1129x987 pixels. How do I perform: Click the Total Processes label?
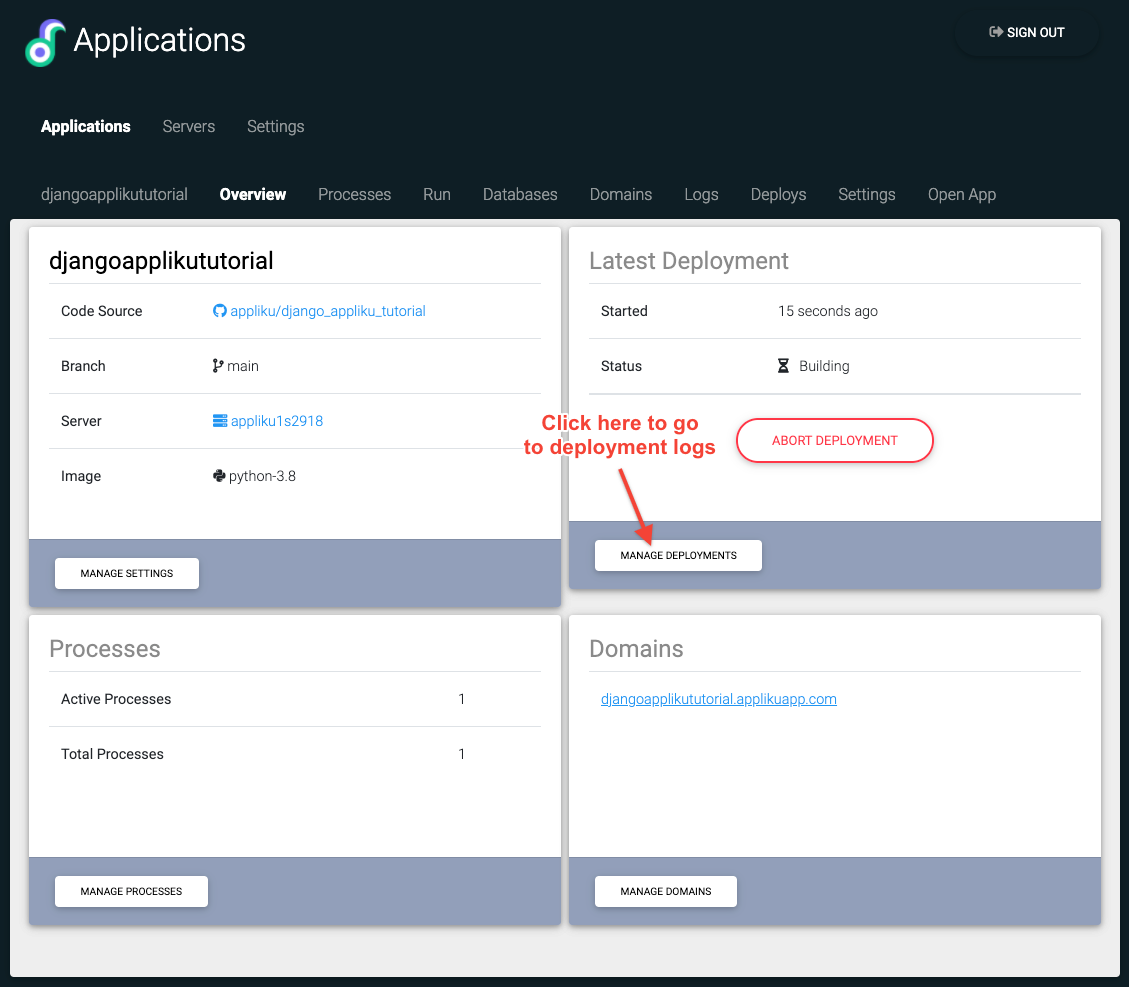point(112,754)
